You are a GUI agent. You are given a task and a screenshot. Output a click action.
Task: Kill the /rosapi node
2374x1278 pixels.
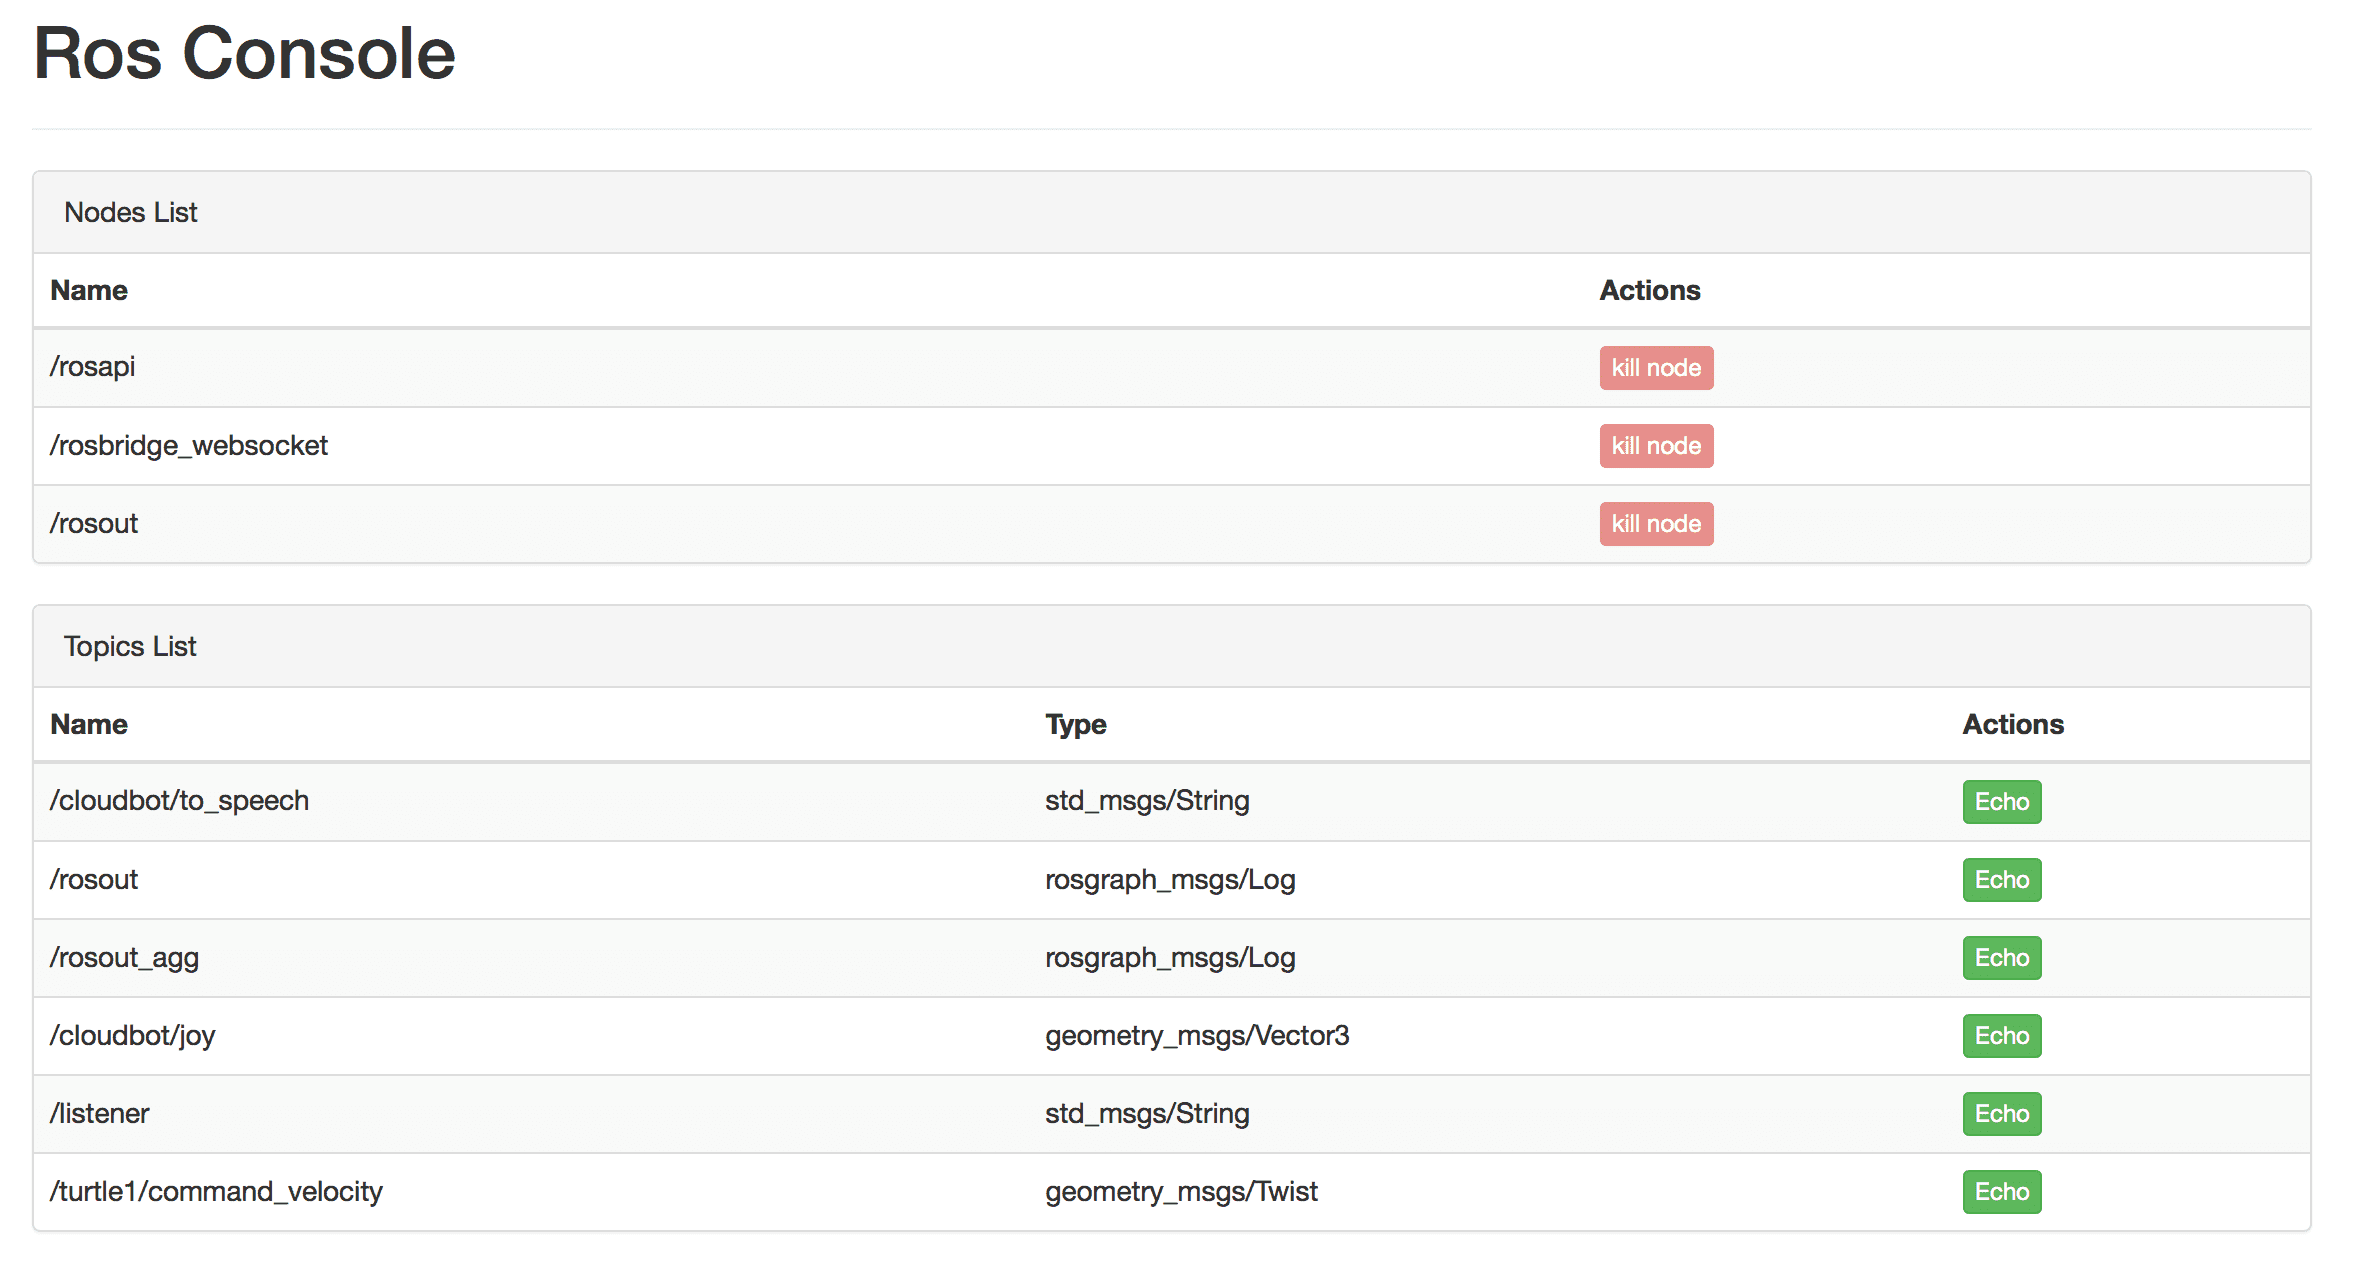point(1655,368)
